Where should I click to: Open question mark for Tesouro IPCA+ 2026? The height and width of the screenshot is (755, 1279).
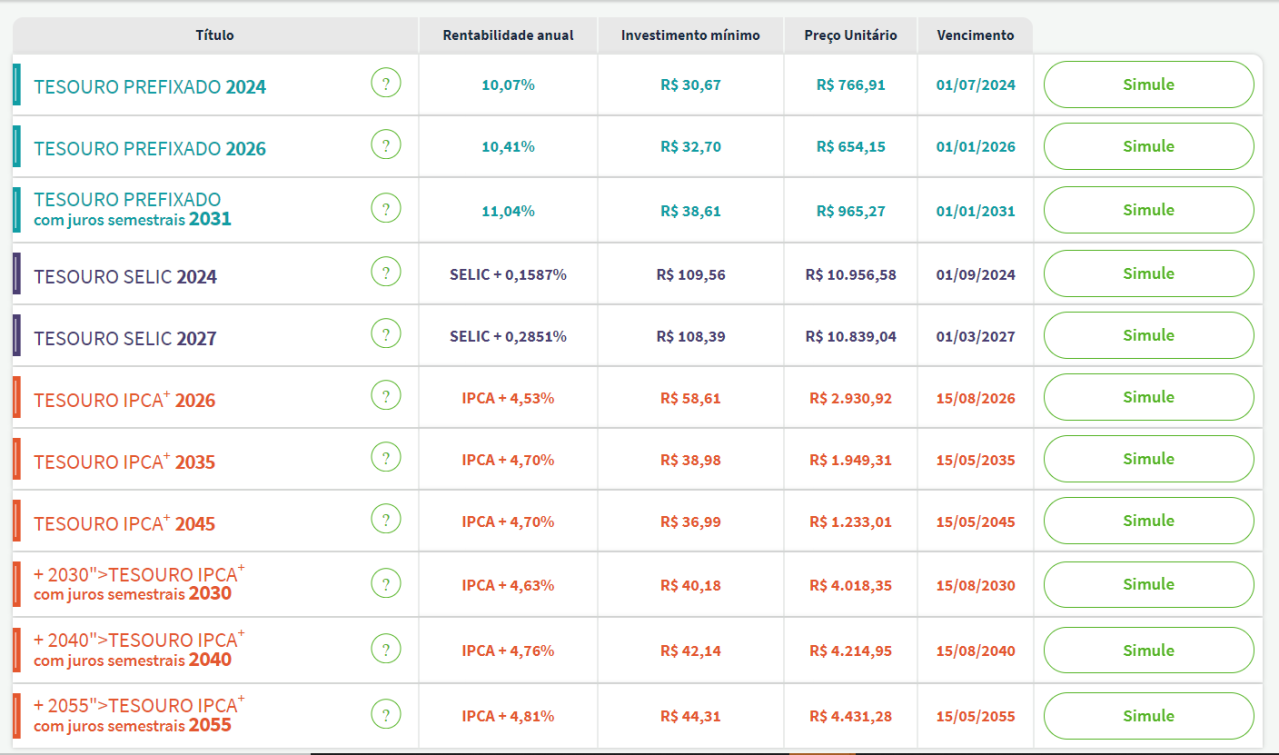(385, 396)
